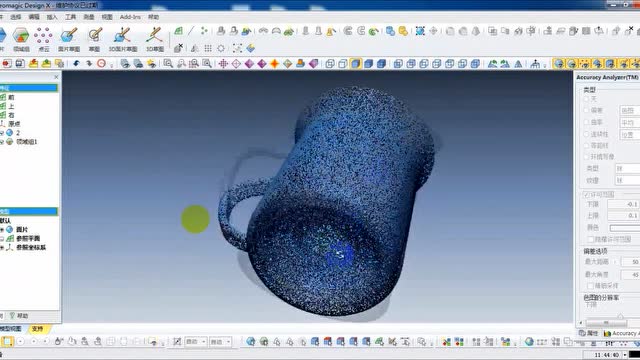
Task: Click the 色图的分辨率 slider handle
Action: pos(620,316)
